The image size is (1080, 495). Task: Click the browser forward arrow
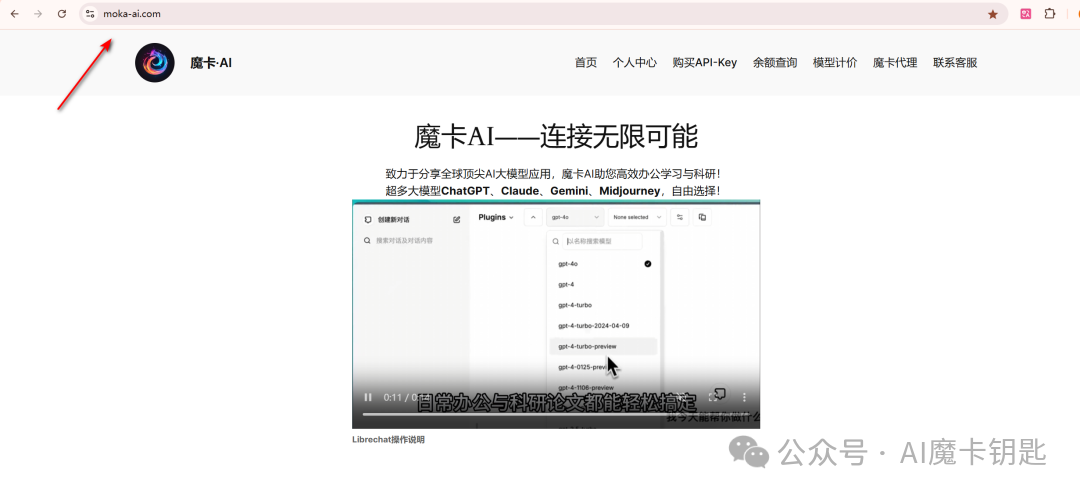click(38, 14)
